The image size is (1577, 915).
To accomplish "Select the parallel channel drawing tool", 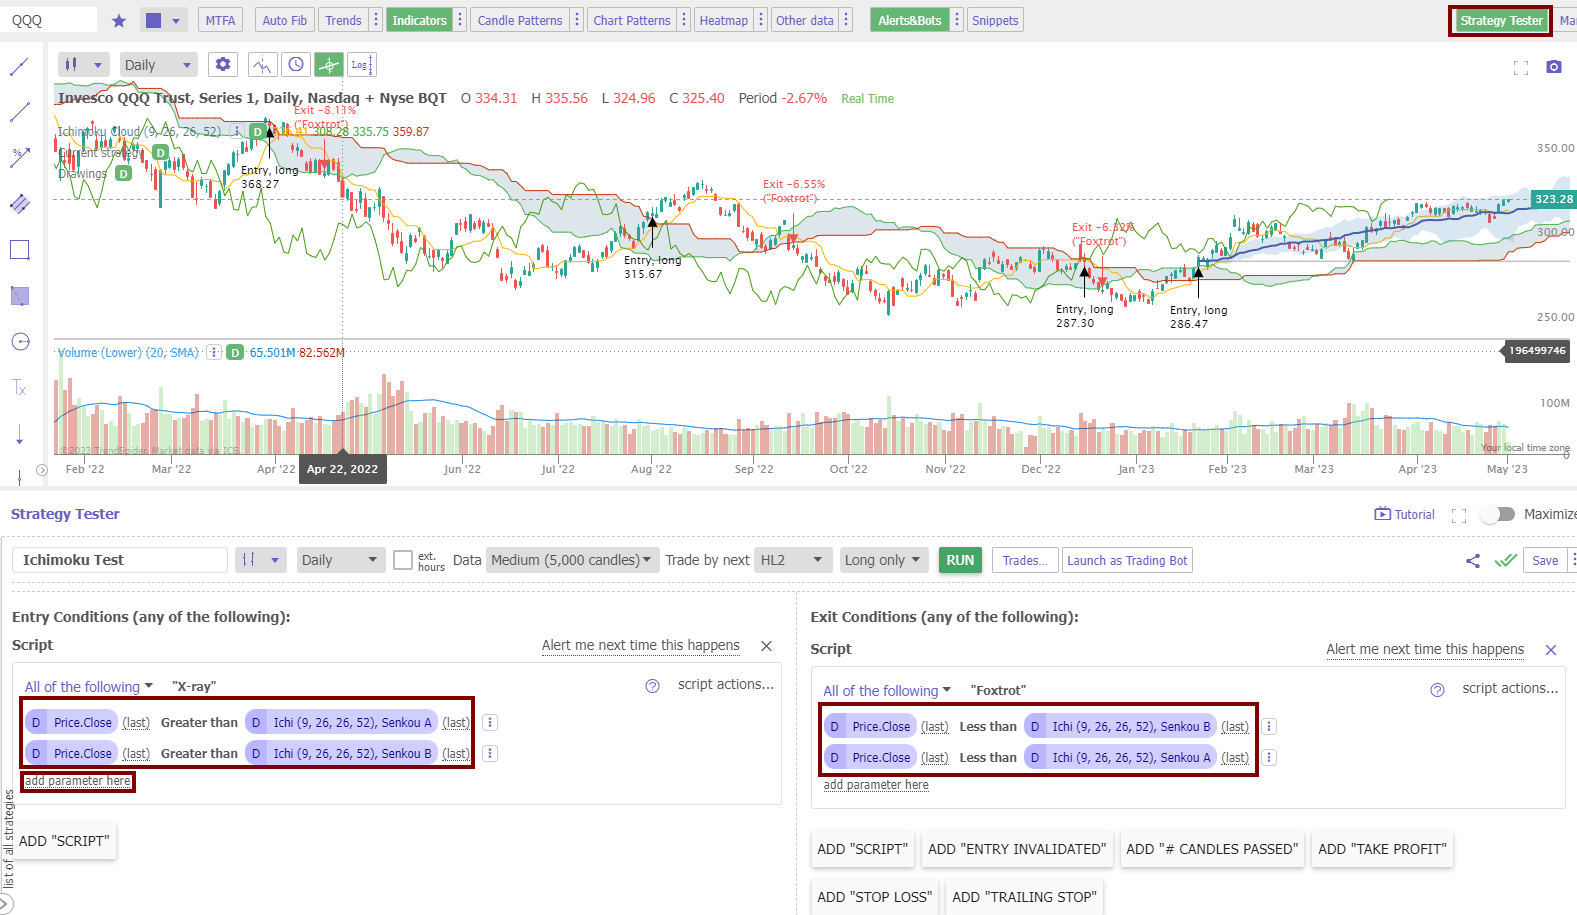I will pos(19,204).
